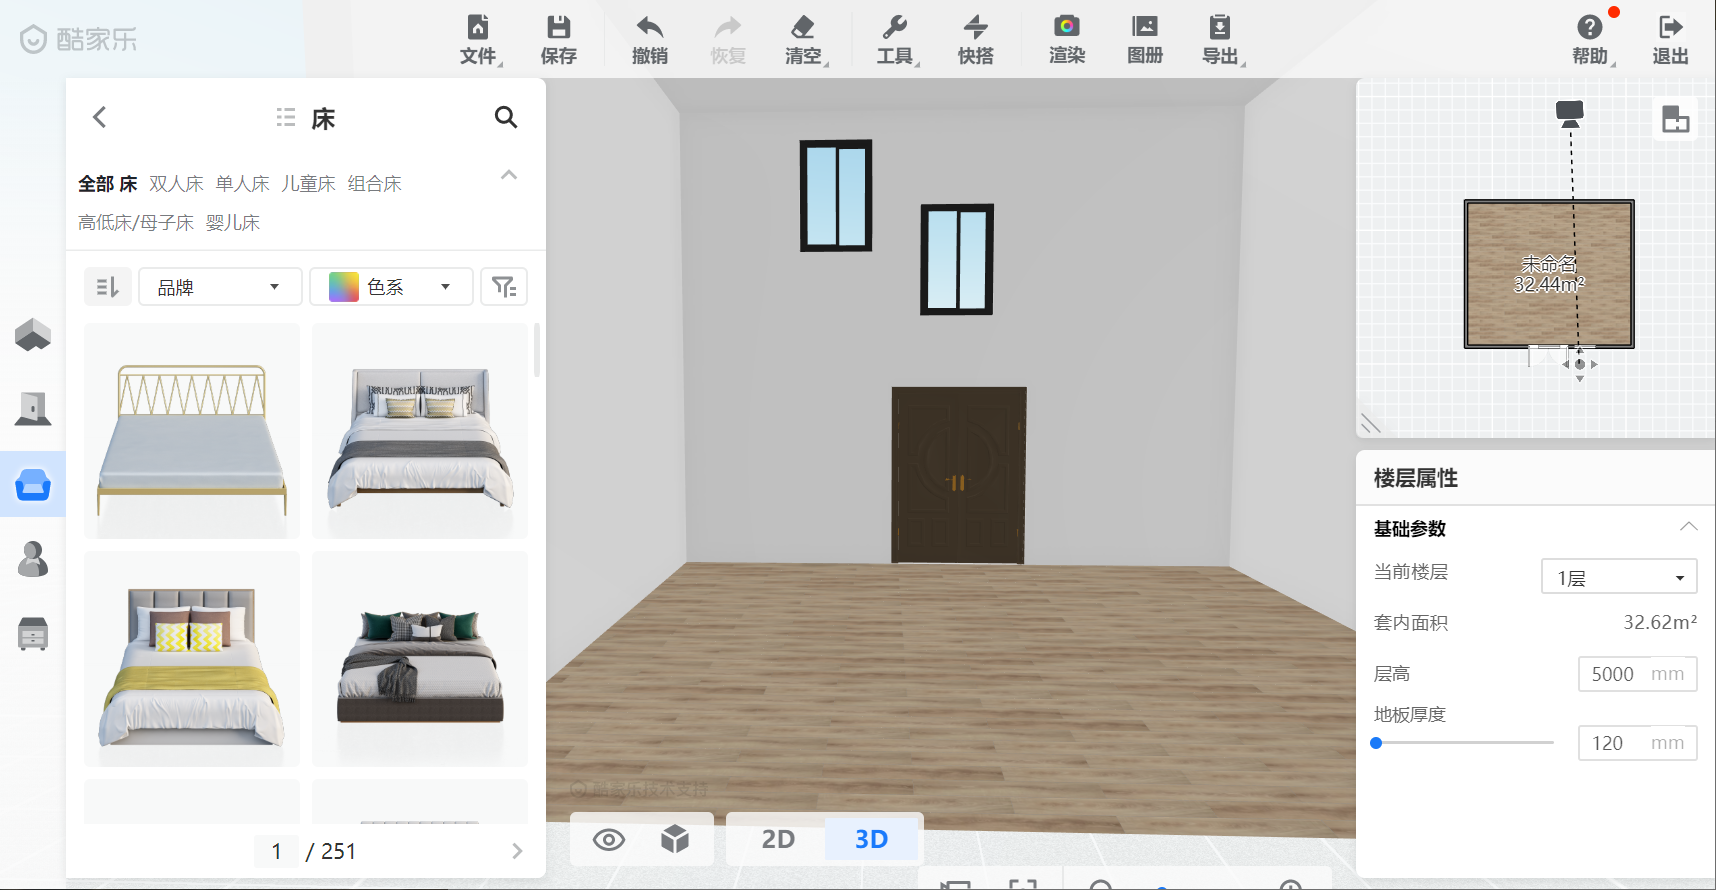The width and height of the screenshot is (1716, 890).
Task: Select the bed with yellow blanket
Action: [x=192, y=659]
